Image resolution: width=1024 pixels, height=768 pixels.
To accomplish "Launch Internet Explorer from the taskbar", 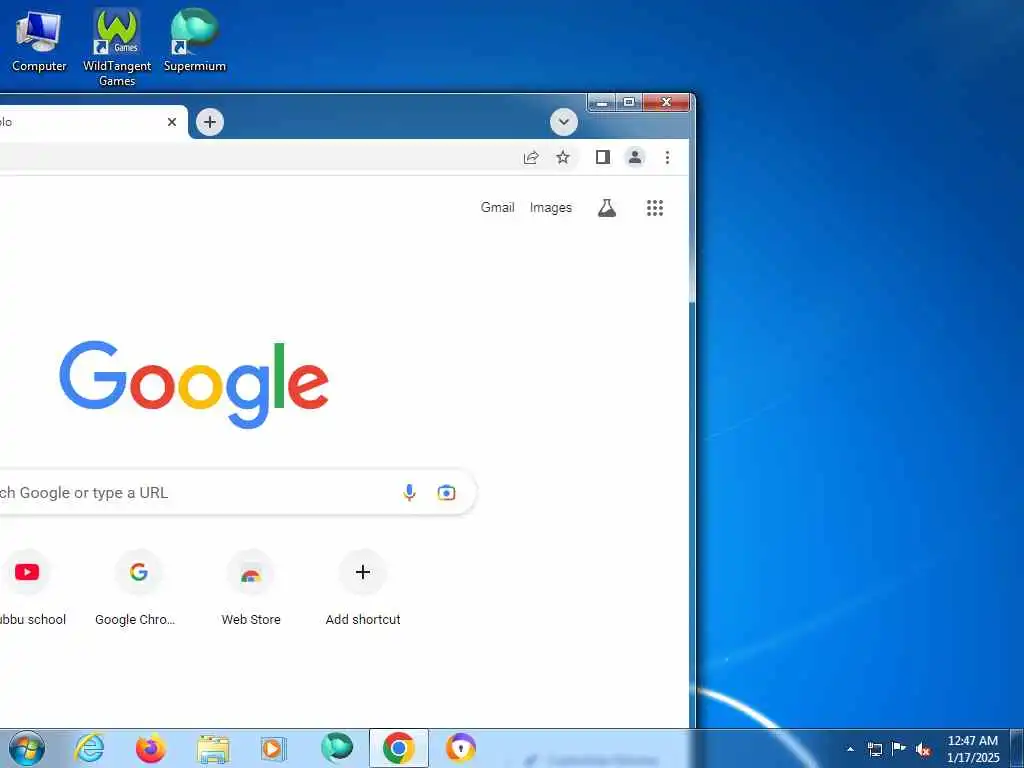I will coord(89,748).
